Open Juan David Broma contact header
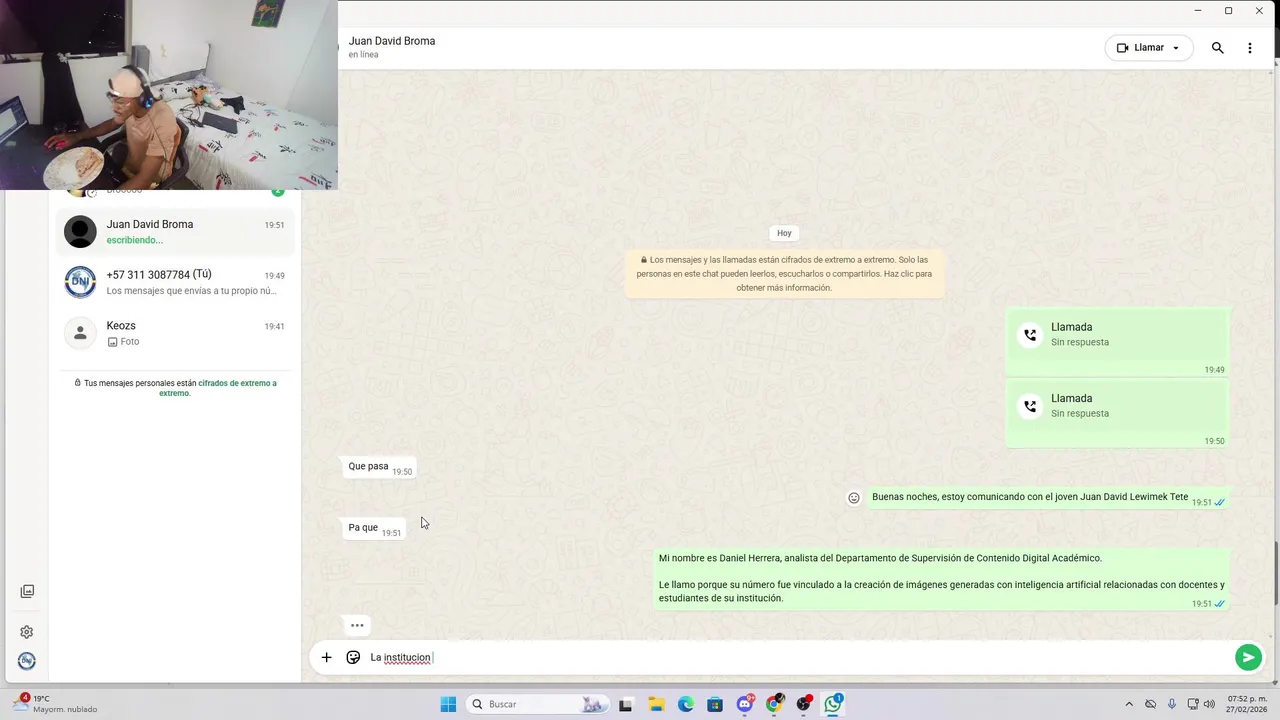1280x720 pixels. click(x=392, y=47)
